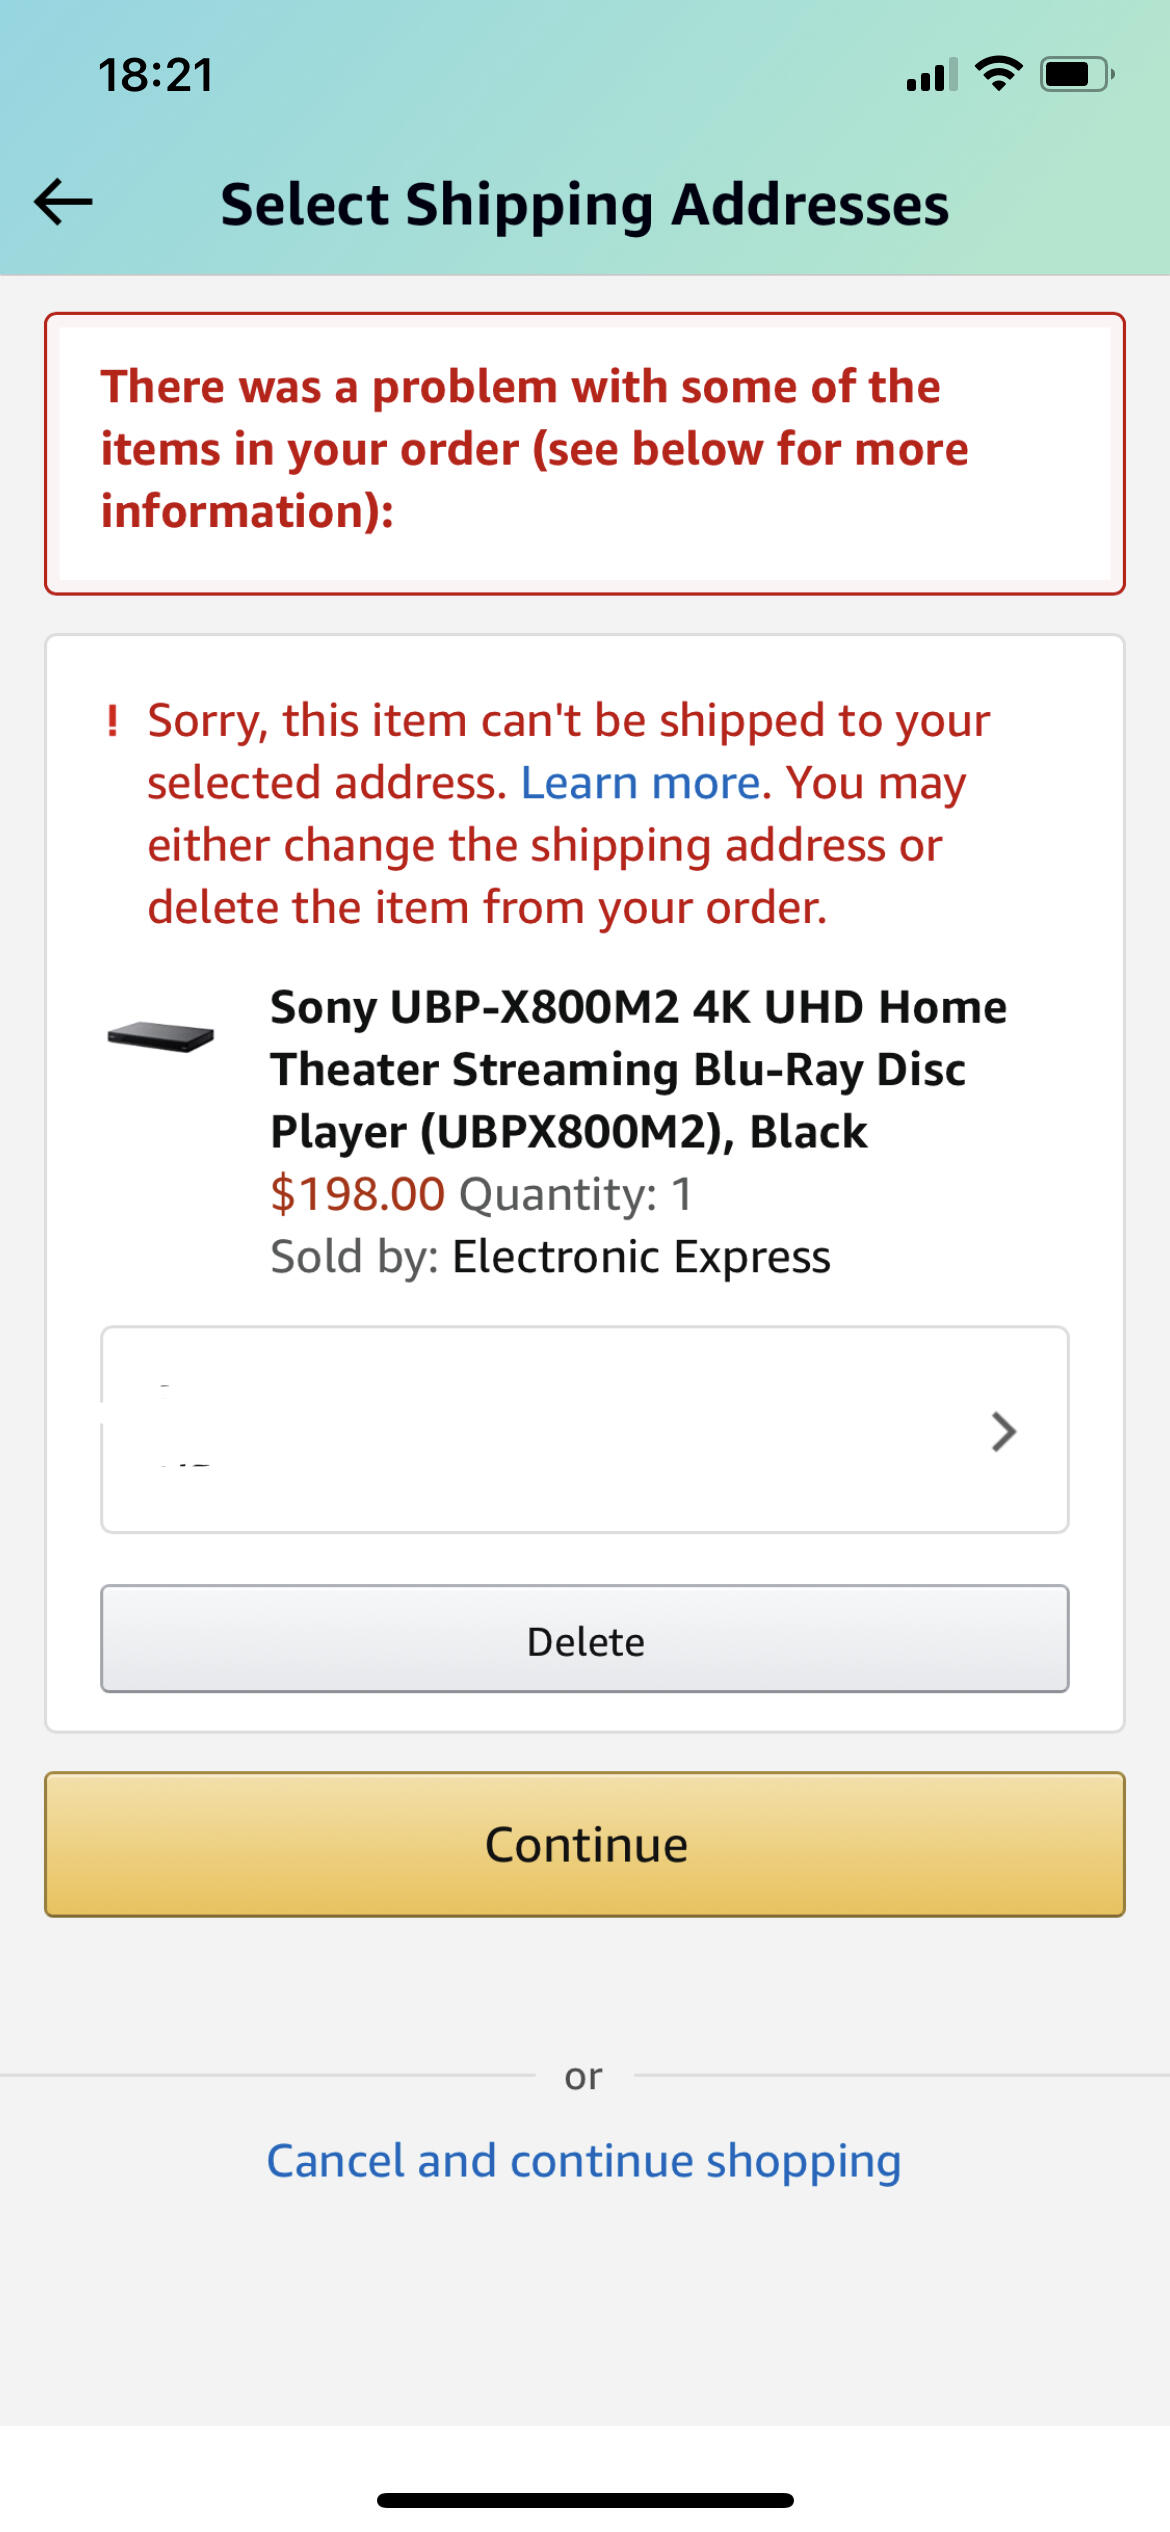The width and height of the screenshot is (1170, 2532).
Task: Open the Learn more link
Action: tap(641, 783)
